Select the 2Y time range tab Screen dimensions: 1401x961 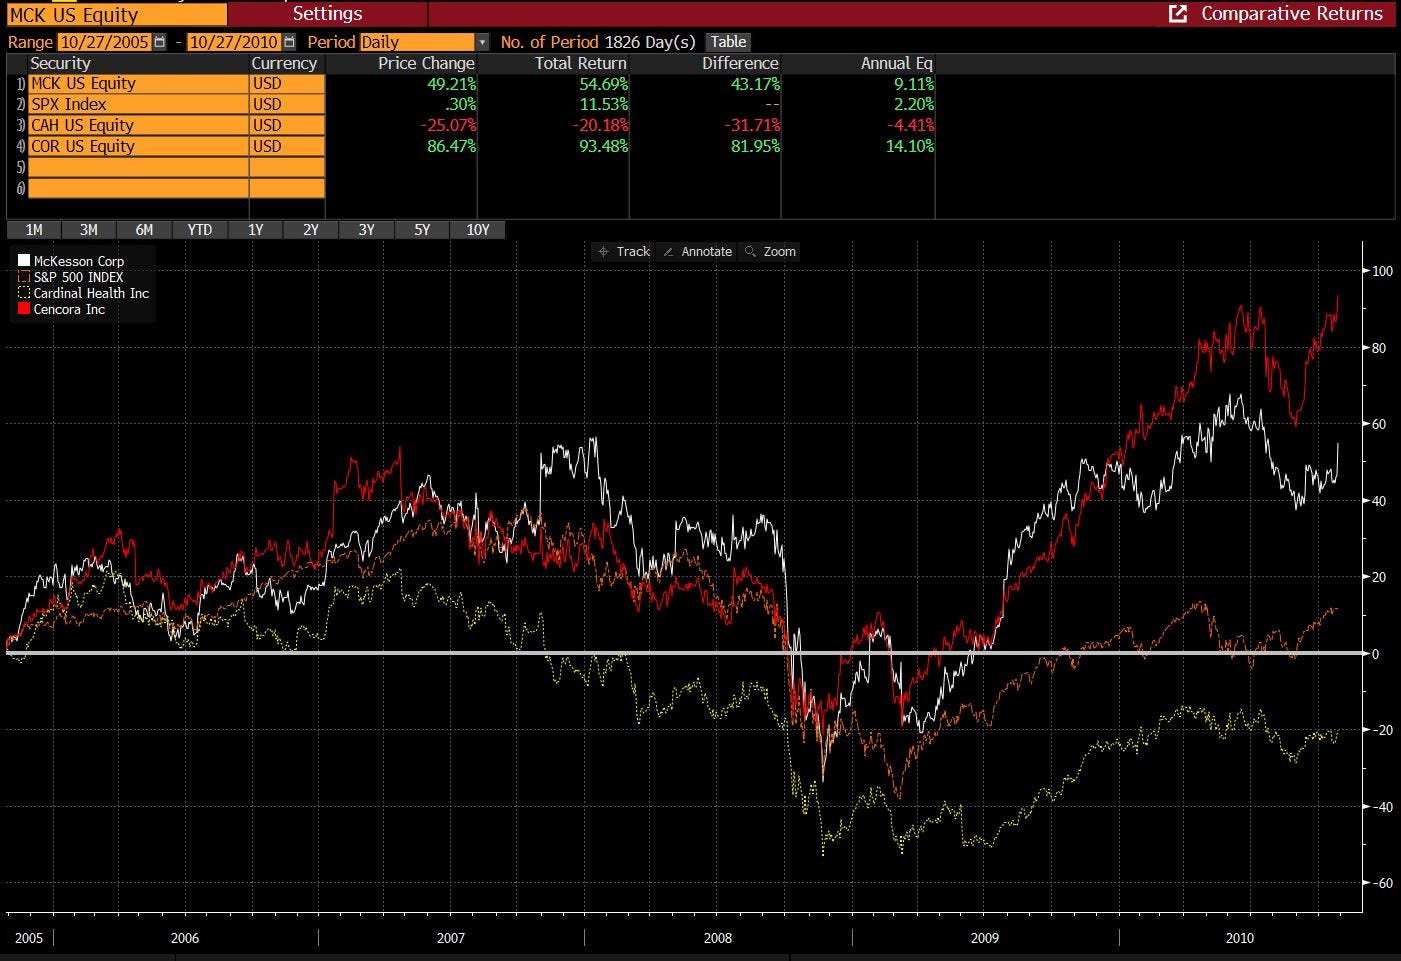pyautogui.click(x=311, y=230)
